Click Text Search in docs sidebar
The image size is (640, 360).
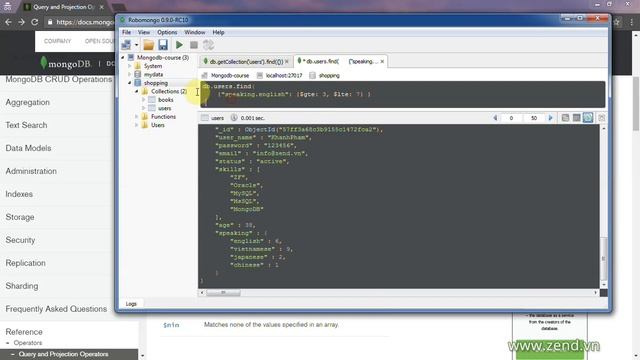26,125
